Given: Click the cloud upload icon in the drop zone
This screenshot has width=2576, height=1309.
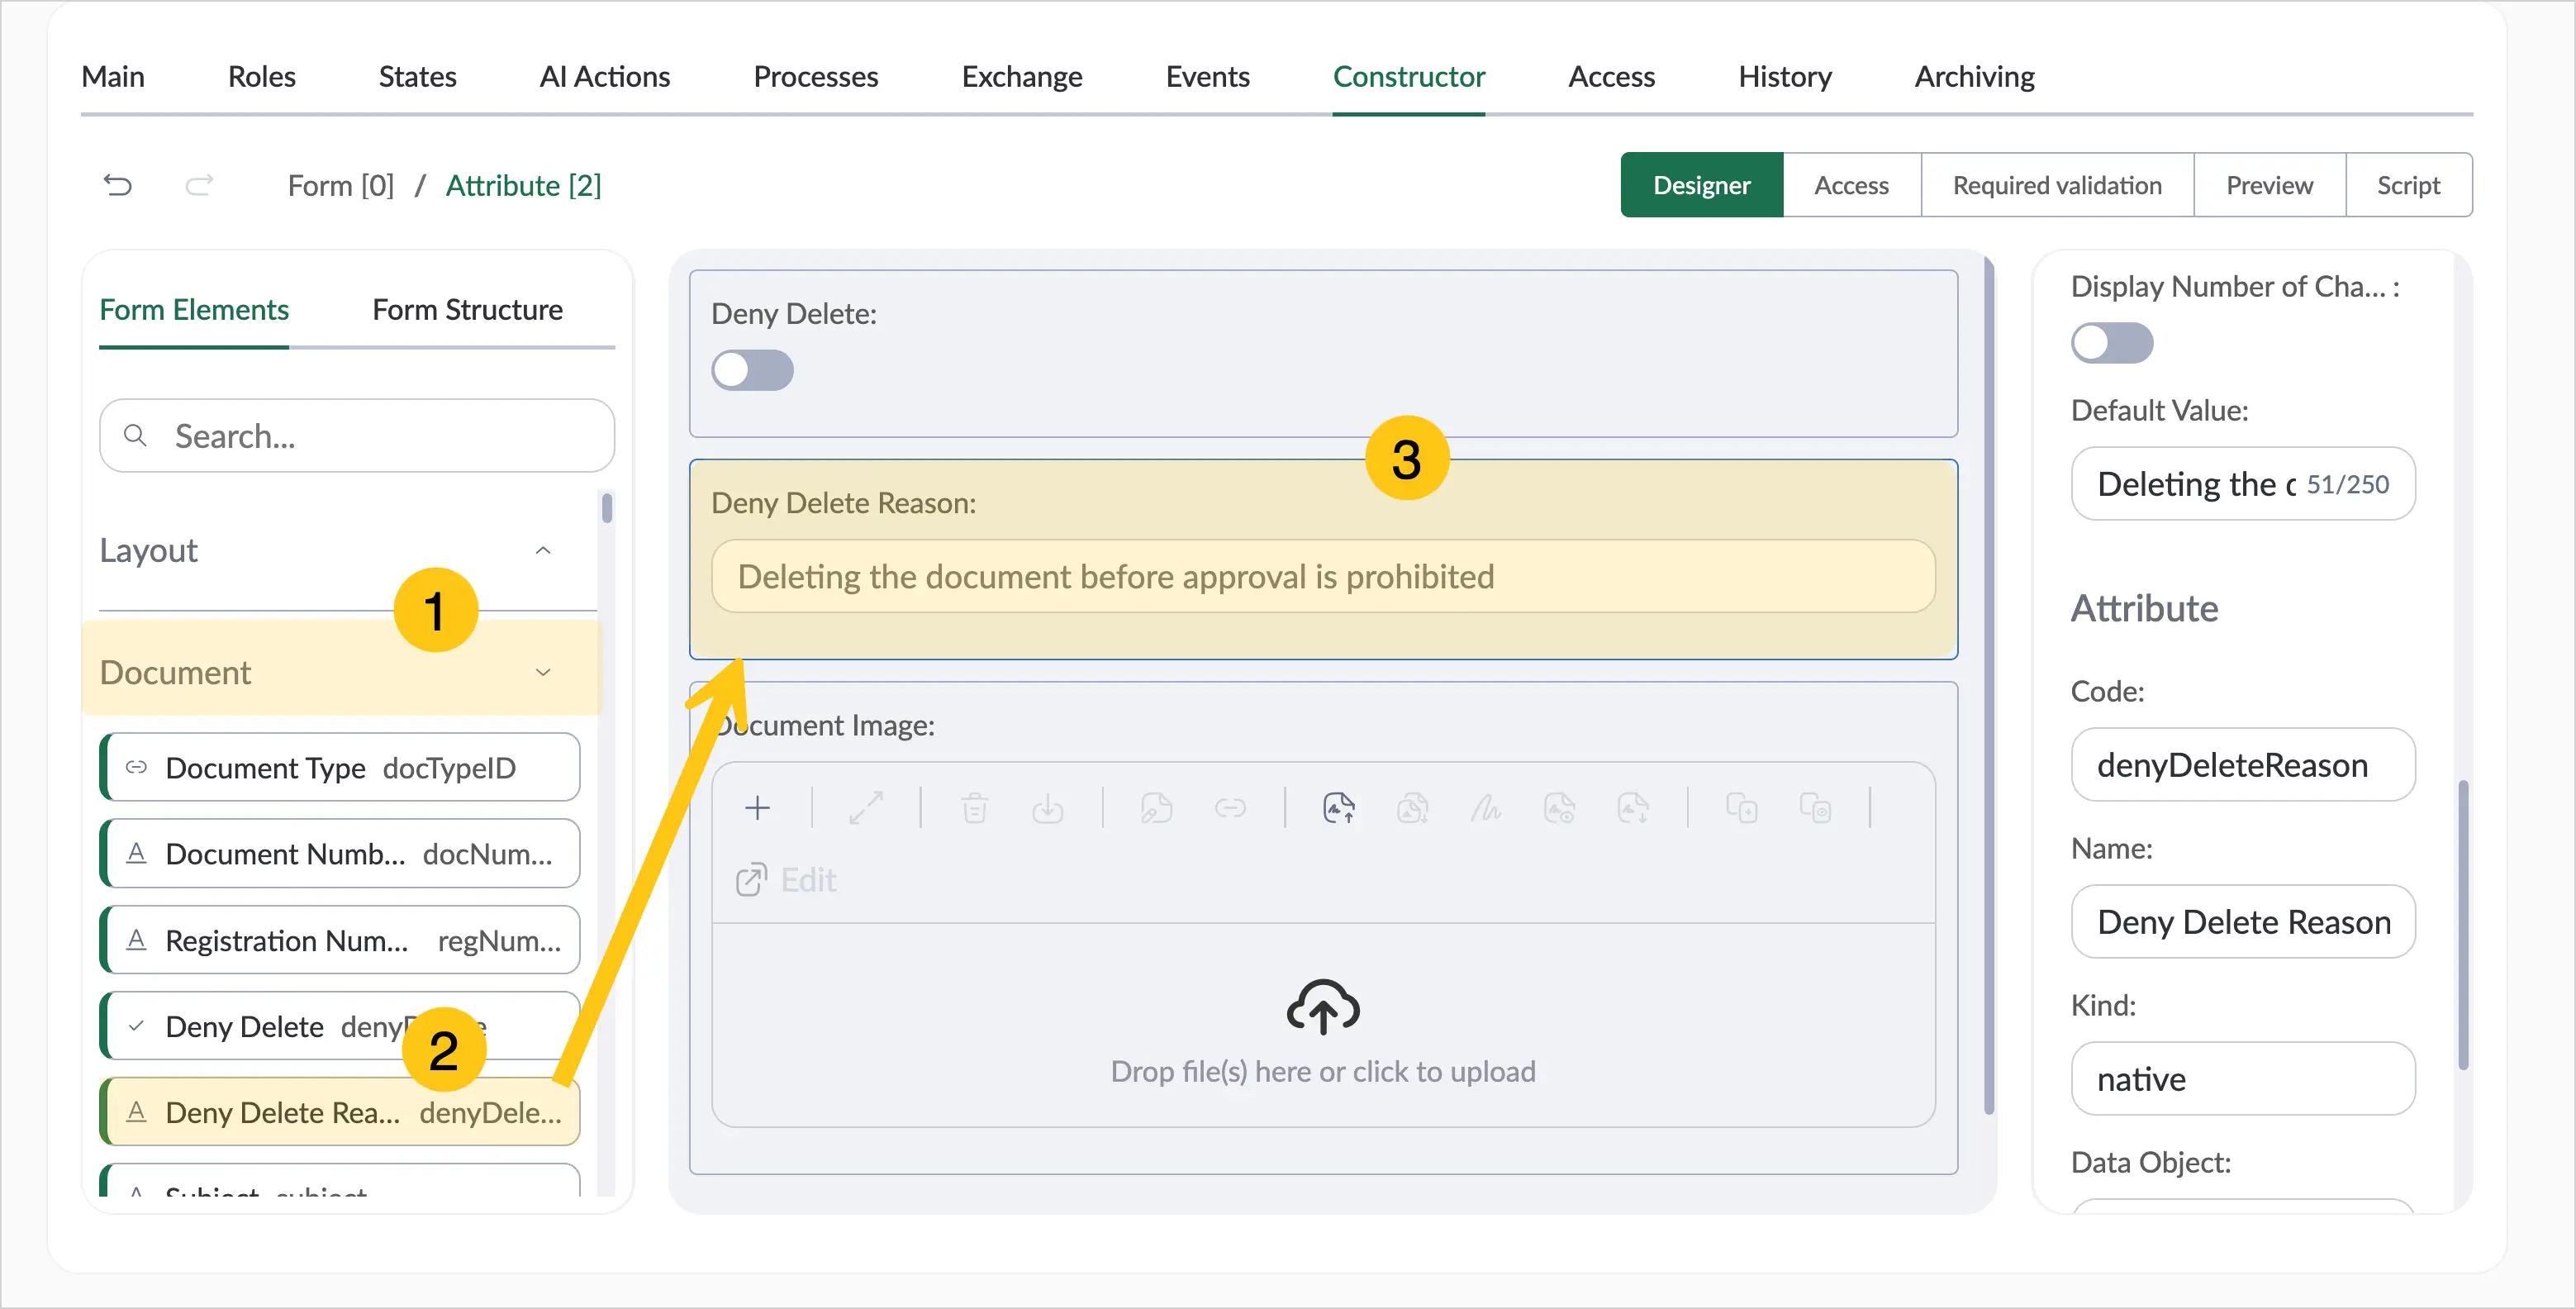Looking at the screenshot, I should (x=1323, y=1006).
